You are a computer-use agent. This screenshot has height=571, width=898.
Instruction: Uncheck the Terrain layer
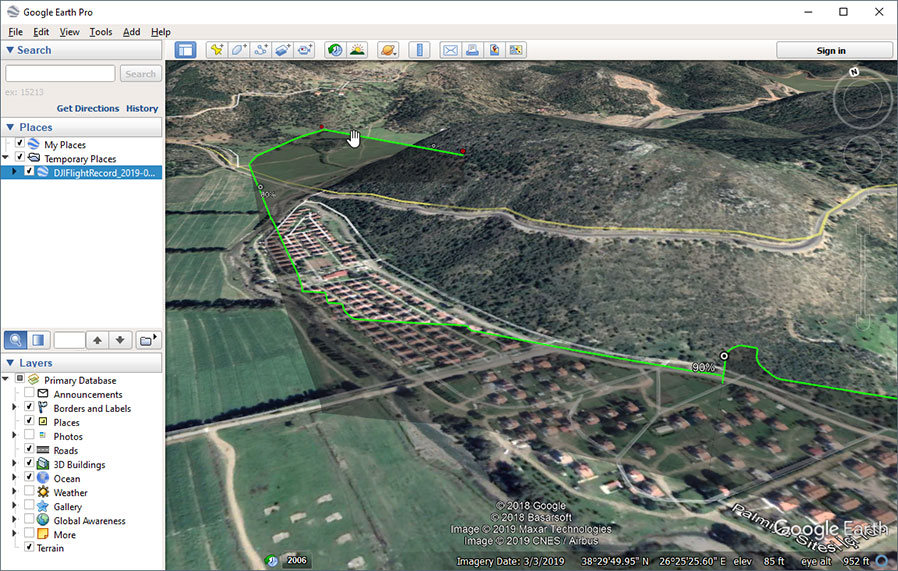[29, 548]
